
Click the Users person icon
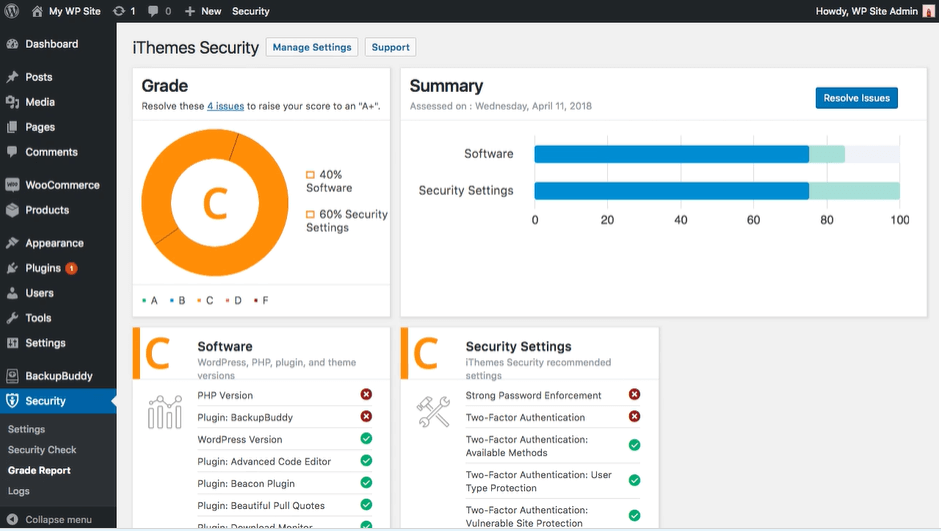(12, 293)
